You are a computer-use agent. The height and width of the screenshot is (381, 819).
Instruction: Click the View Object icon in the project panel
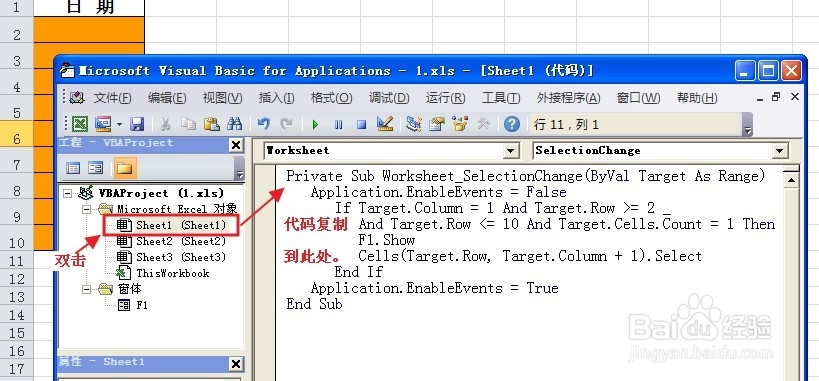(x=96, y=168)
